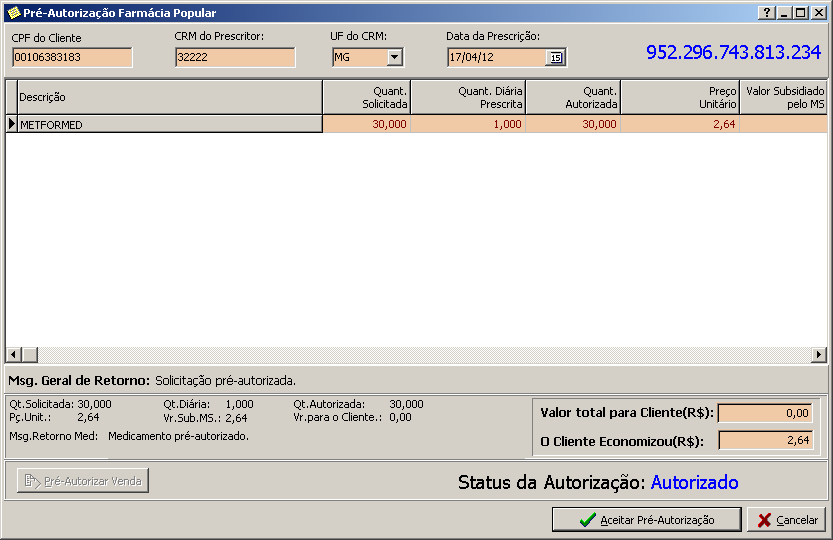Click the CPF do Cliente field
Screen dimensions: 833x540
point(72,57)
